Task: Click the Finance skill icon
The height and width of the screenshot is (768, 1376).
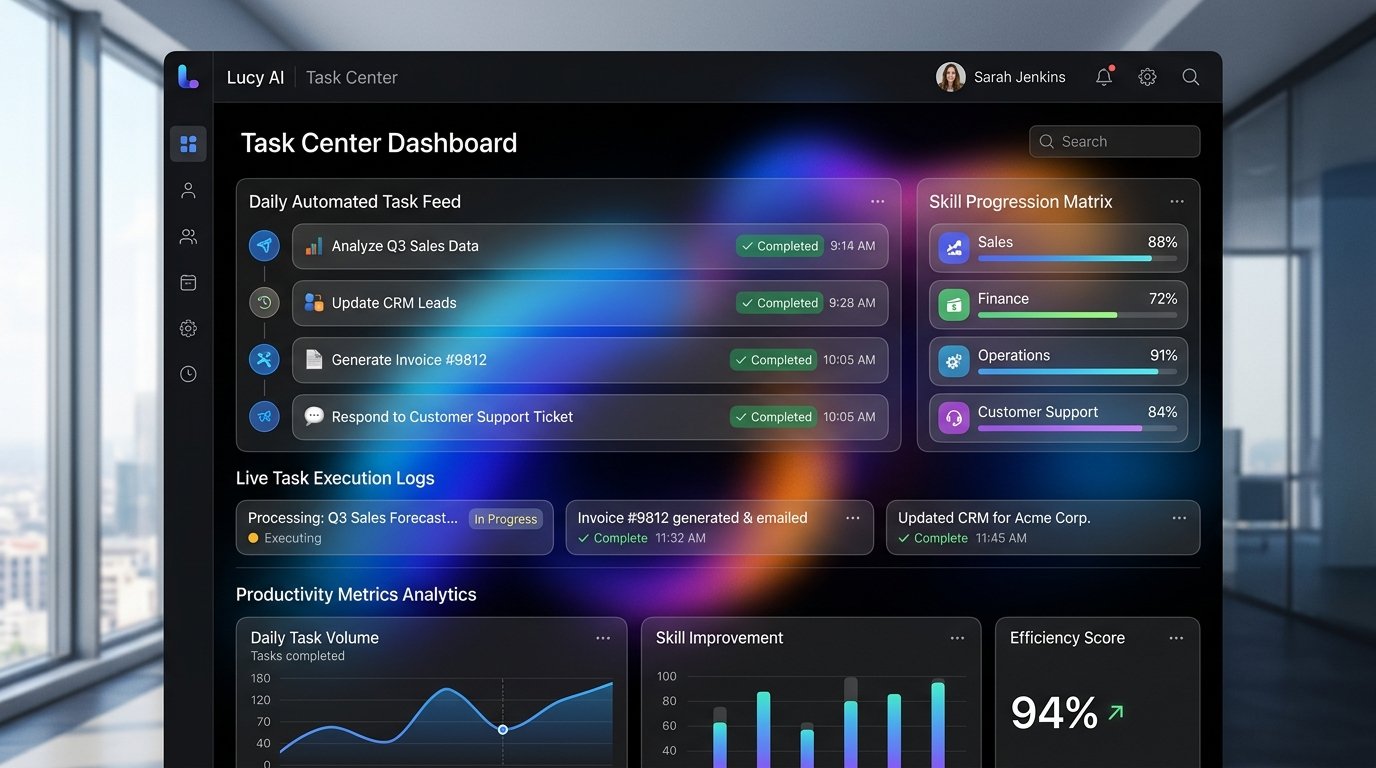Action: pyautogui.click(x=954, y=305)
